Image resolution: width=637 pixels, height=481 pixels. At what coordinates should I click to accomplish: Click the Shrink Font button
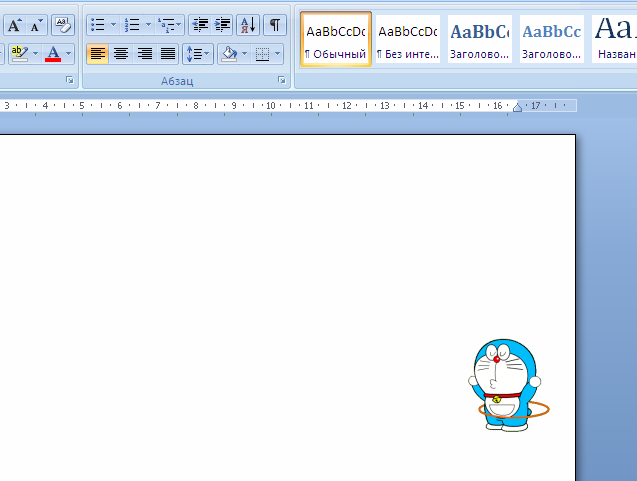point(37,25)
